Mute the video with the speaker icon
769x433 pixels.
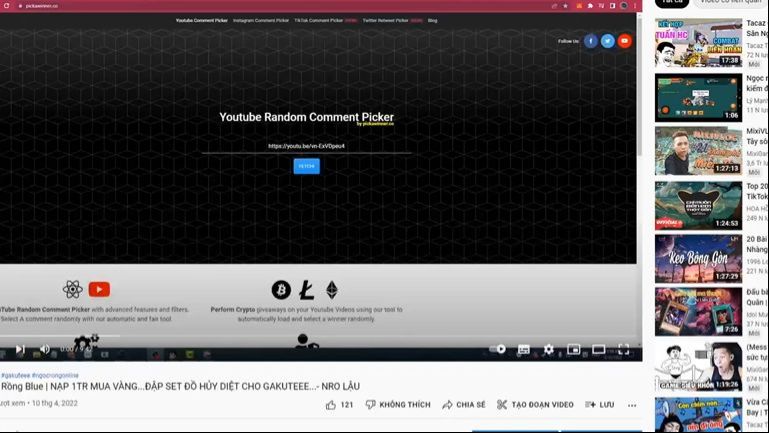[x=45, y=349]
